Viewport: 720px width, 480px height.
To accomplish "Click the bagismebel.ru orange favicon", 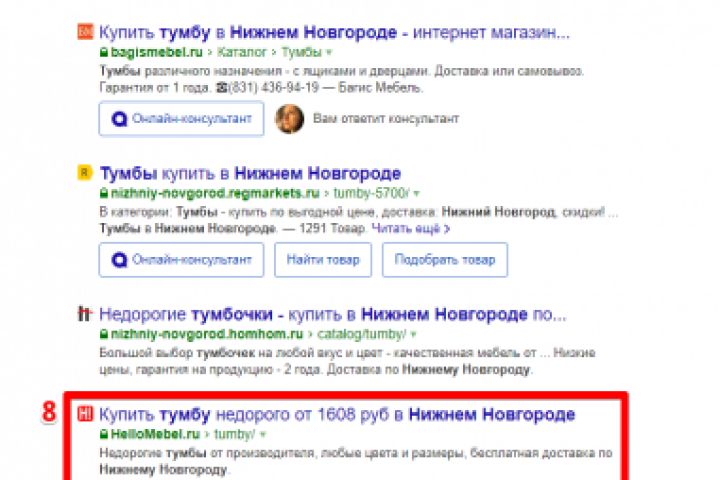I will tap(85, 32).
